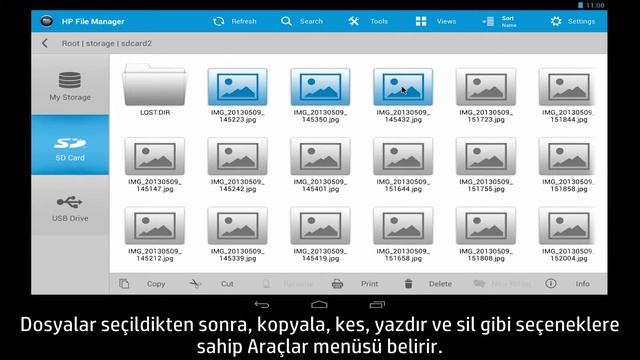Click the Print label

pyautogui.click(x=369, y=284)
